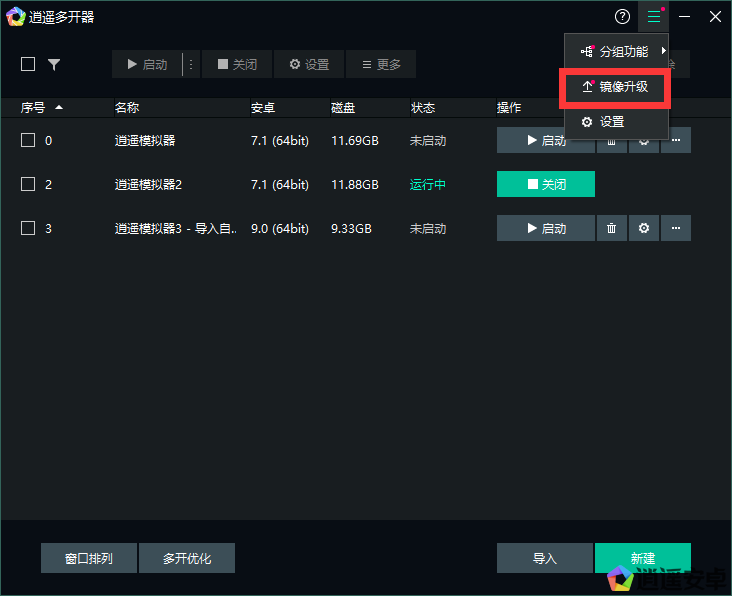Screen dimensions: 732x596
Task: Choose 镜像升级 from the menu
Action: coord(615,88)
